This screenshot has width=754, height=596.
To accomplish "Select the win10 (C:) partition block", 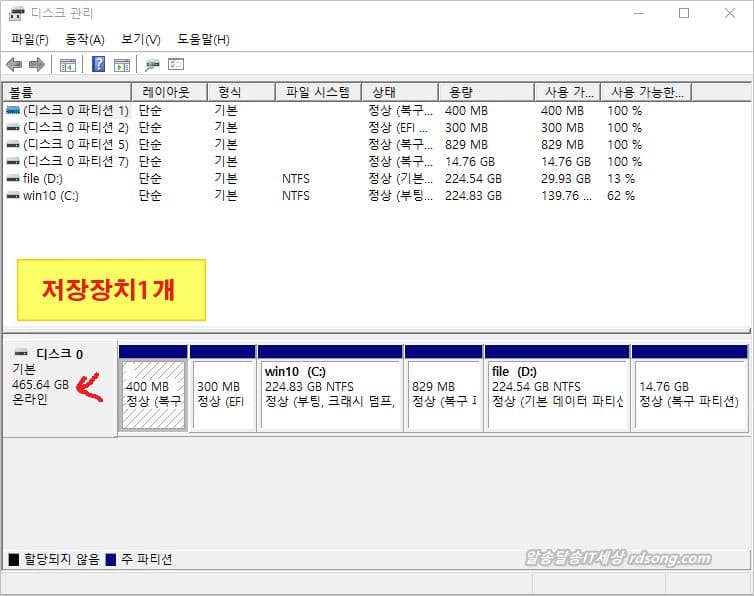I will [x=330, y=393].
